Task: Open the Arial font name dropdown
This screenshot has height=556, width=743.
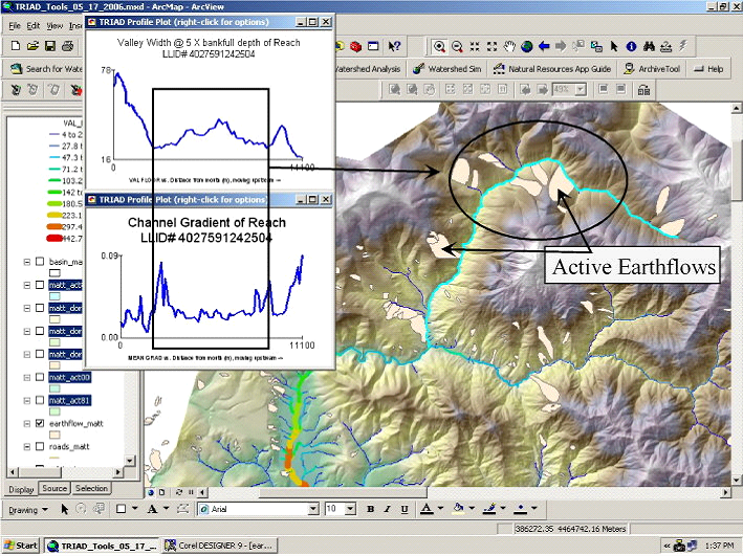Action: point(313,509)
